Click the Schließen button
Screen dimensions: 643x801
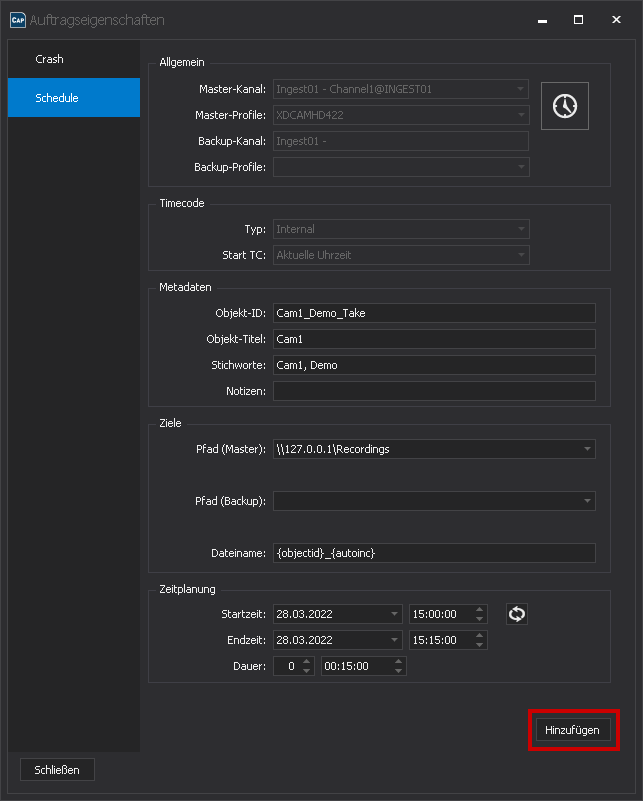click(x=57, y=770)
